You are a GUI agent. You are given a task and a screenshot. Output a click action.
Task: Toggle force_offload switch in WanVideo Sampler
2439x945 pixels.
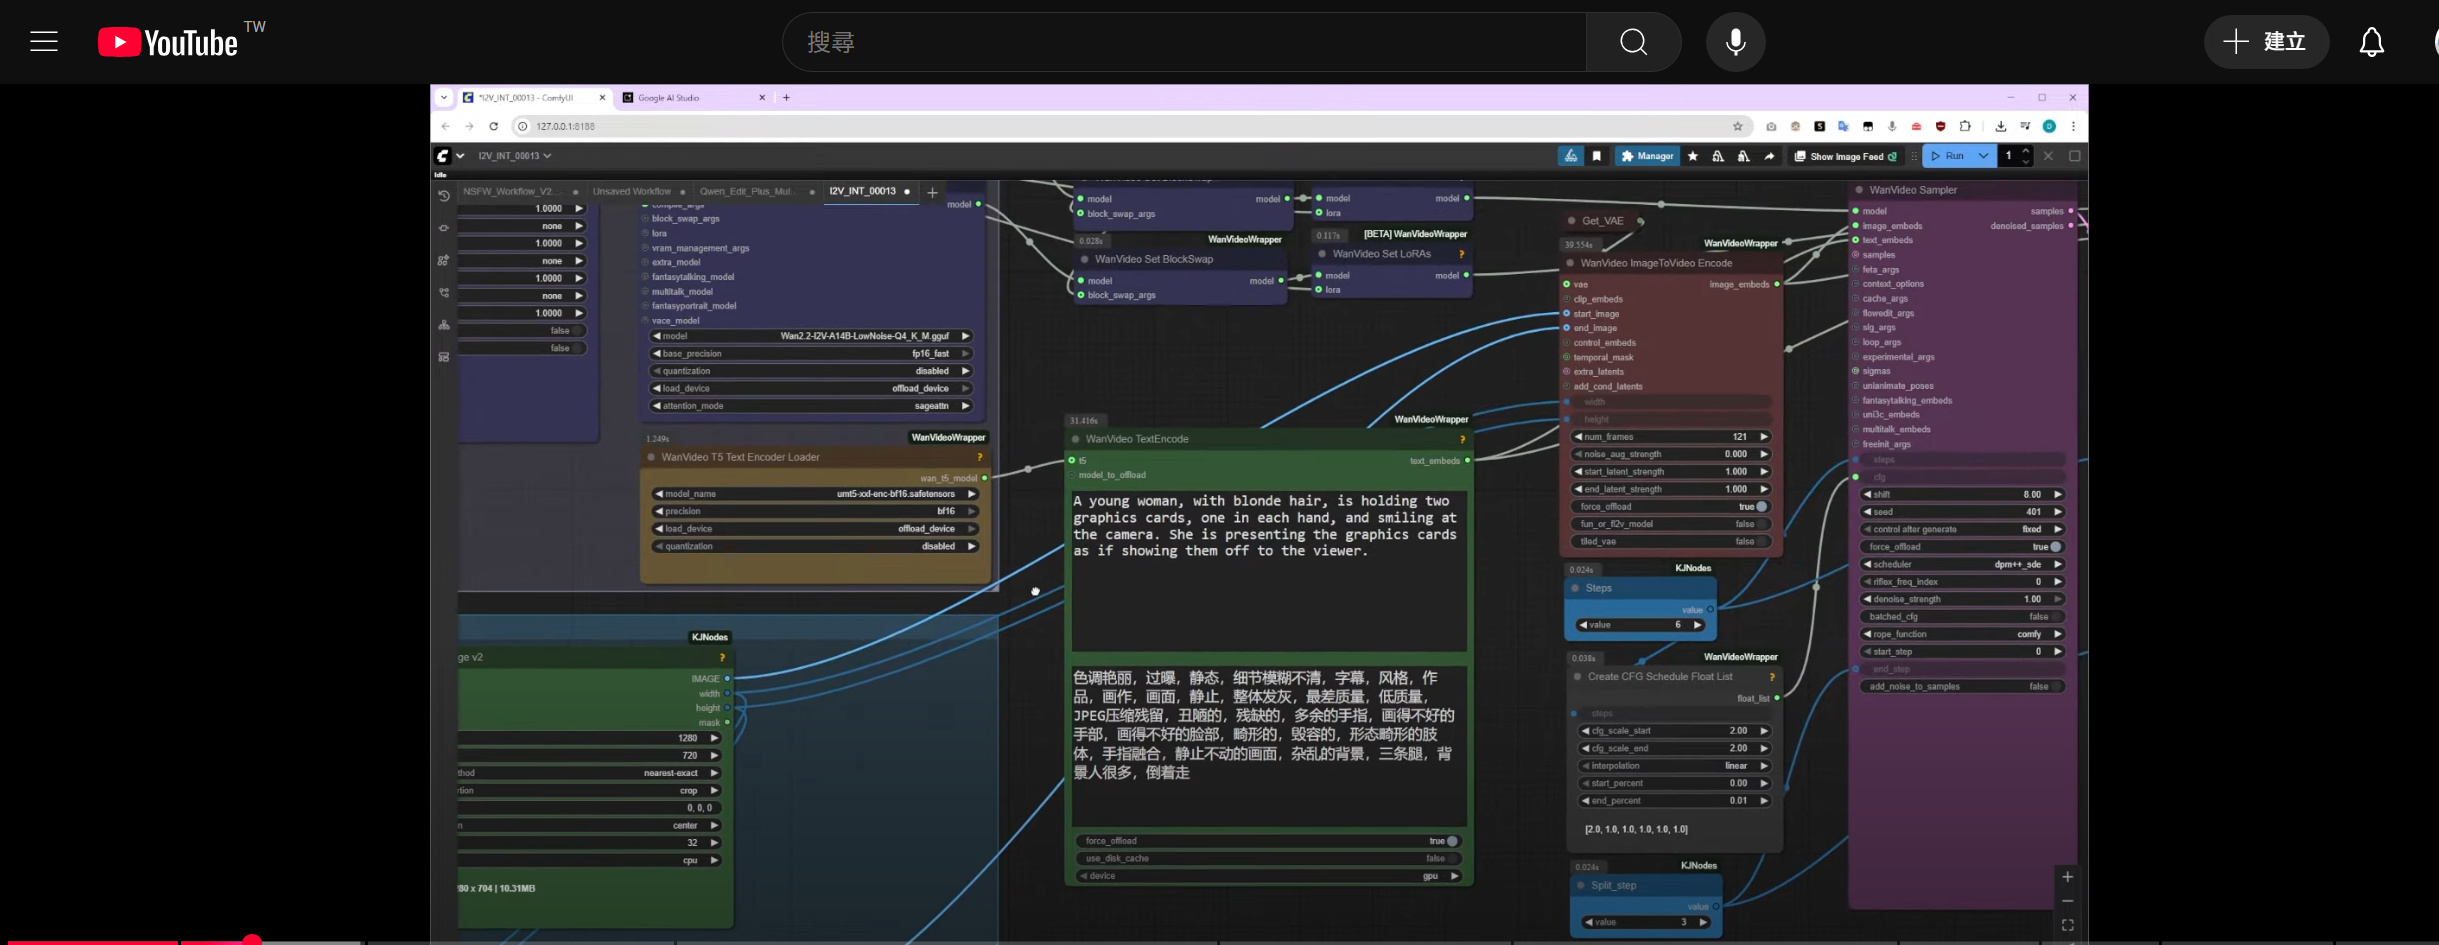point(2055,547)
